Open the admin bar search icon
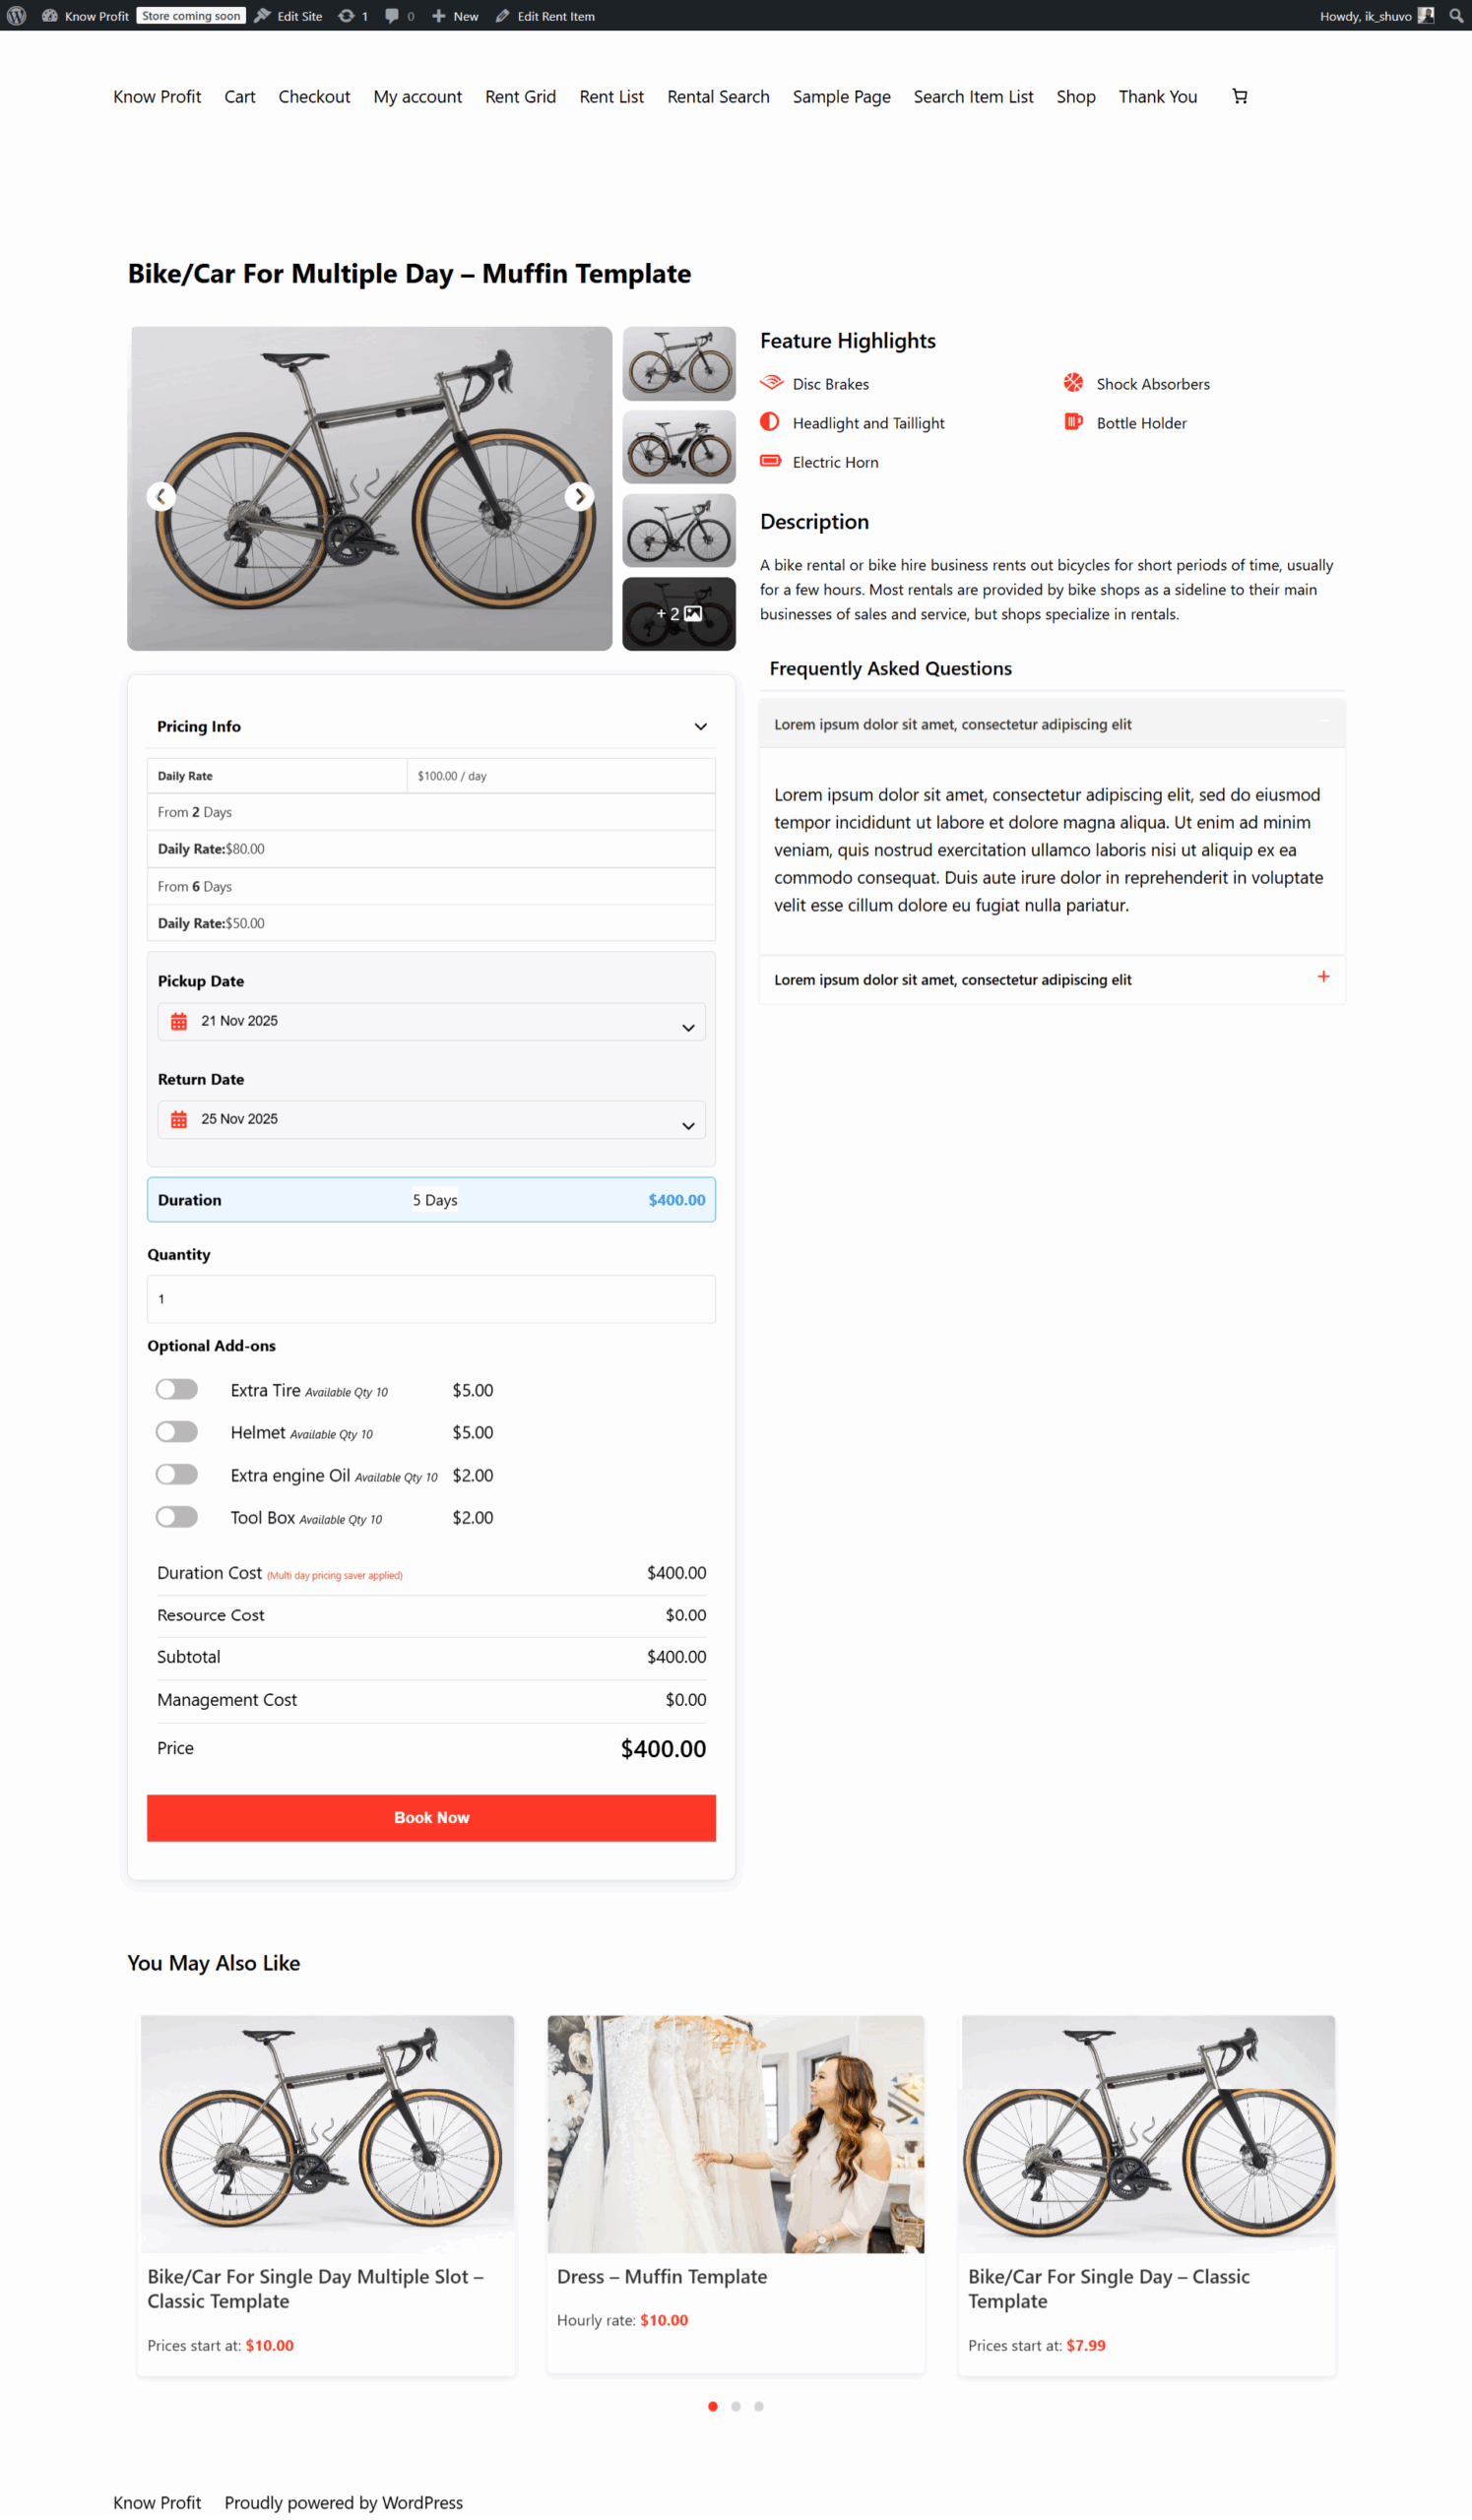The height and width of the screenshot is (2520, 1472). click(x=1456, y=16)
